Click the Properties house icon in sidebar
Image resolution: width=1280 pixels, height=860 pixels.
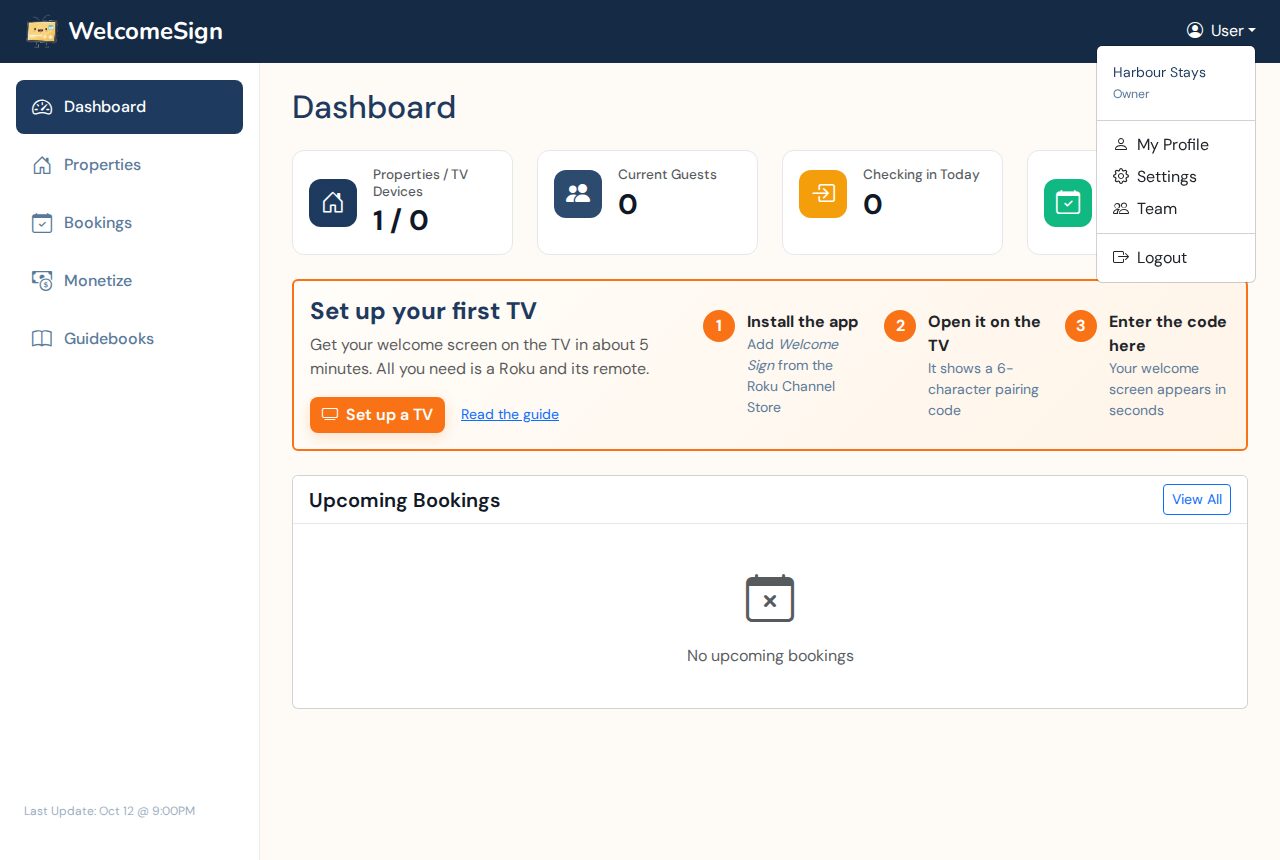[42, 165]
